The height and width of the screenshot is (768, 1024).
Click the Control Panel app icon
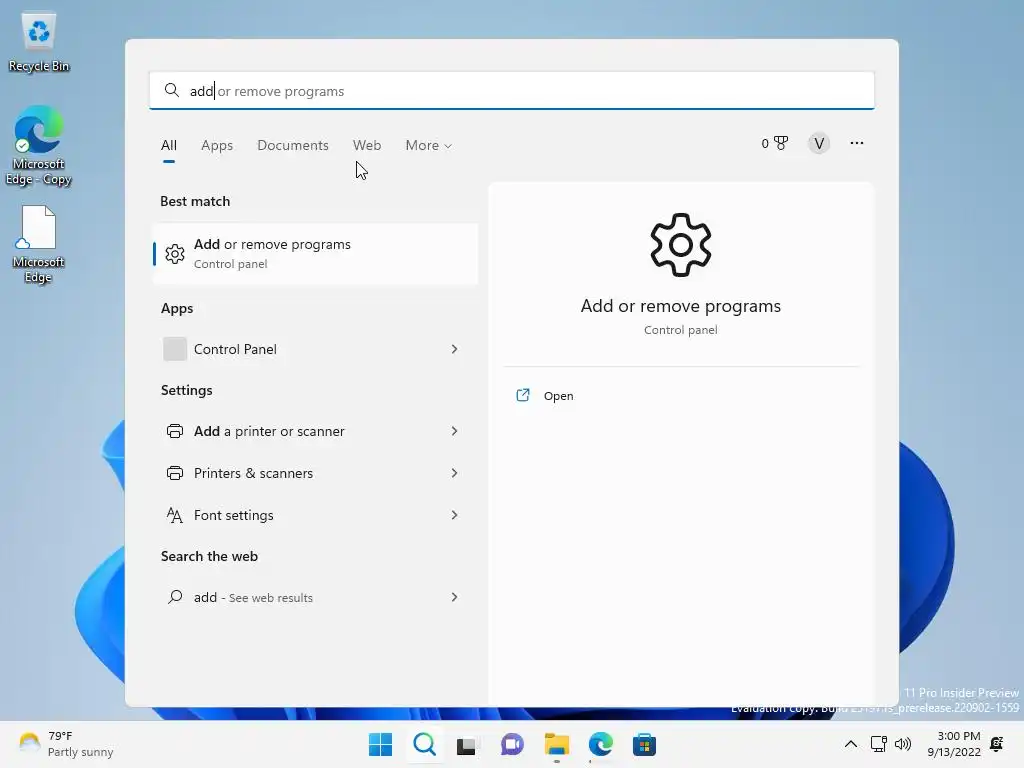point(174,349)
